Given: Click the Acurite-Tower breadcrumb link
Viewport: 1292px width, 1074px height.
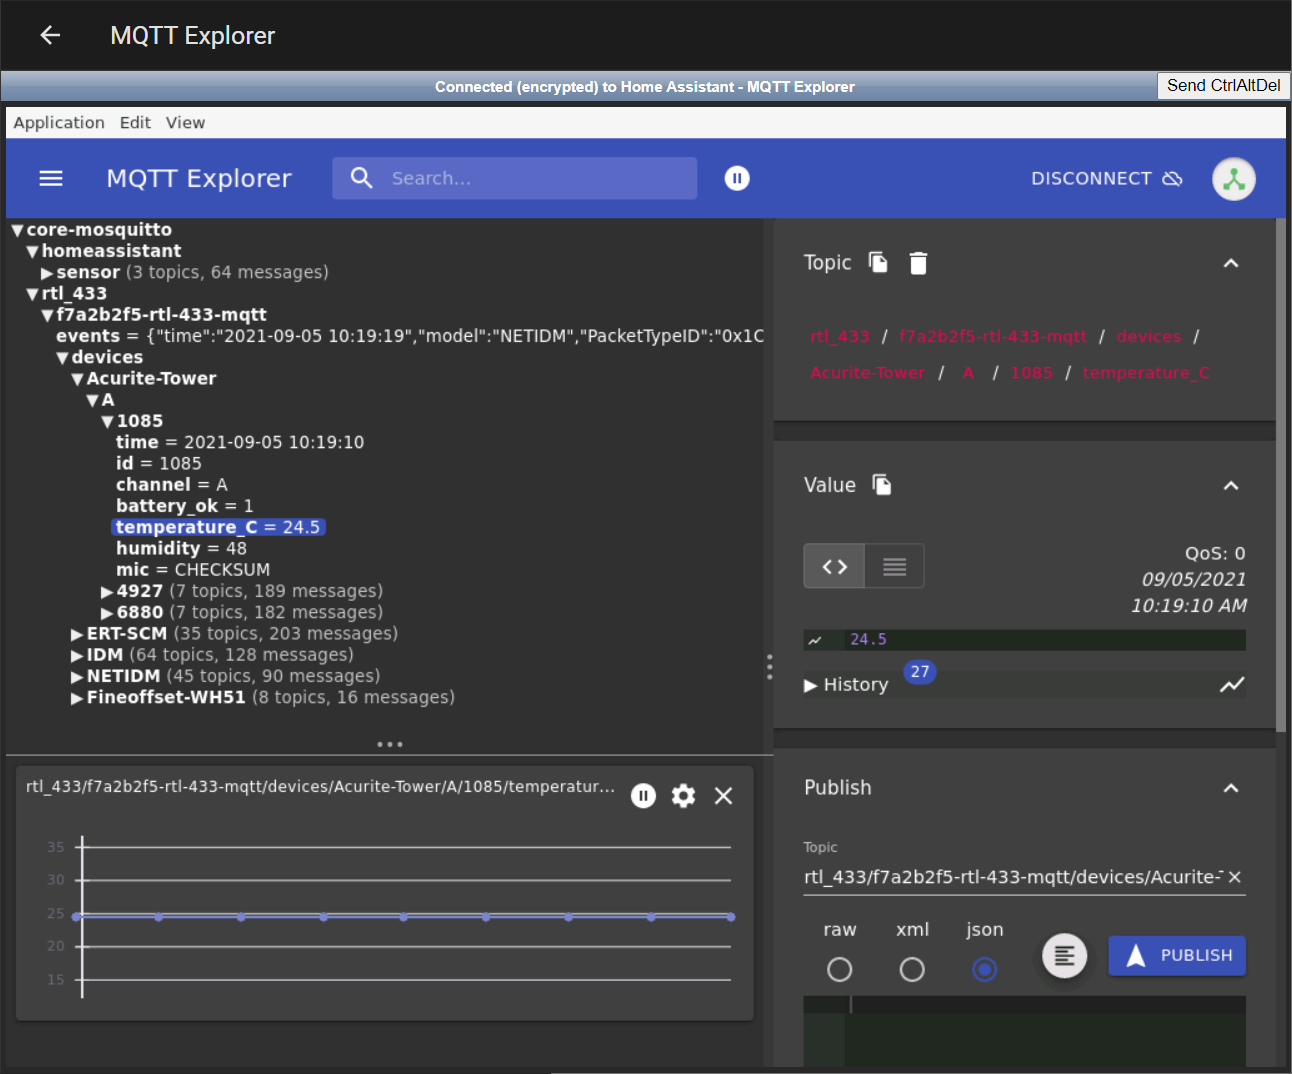Looking at the screenshot, I should [868, 373].
